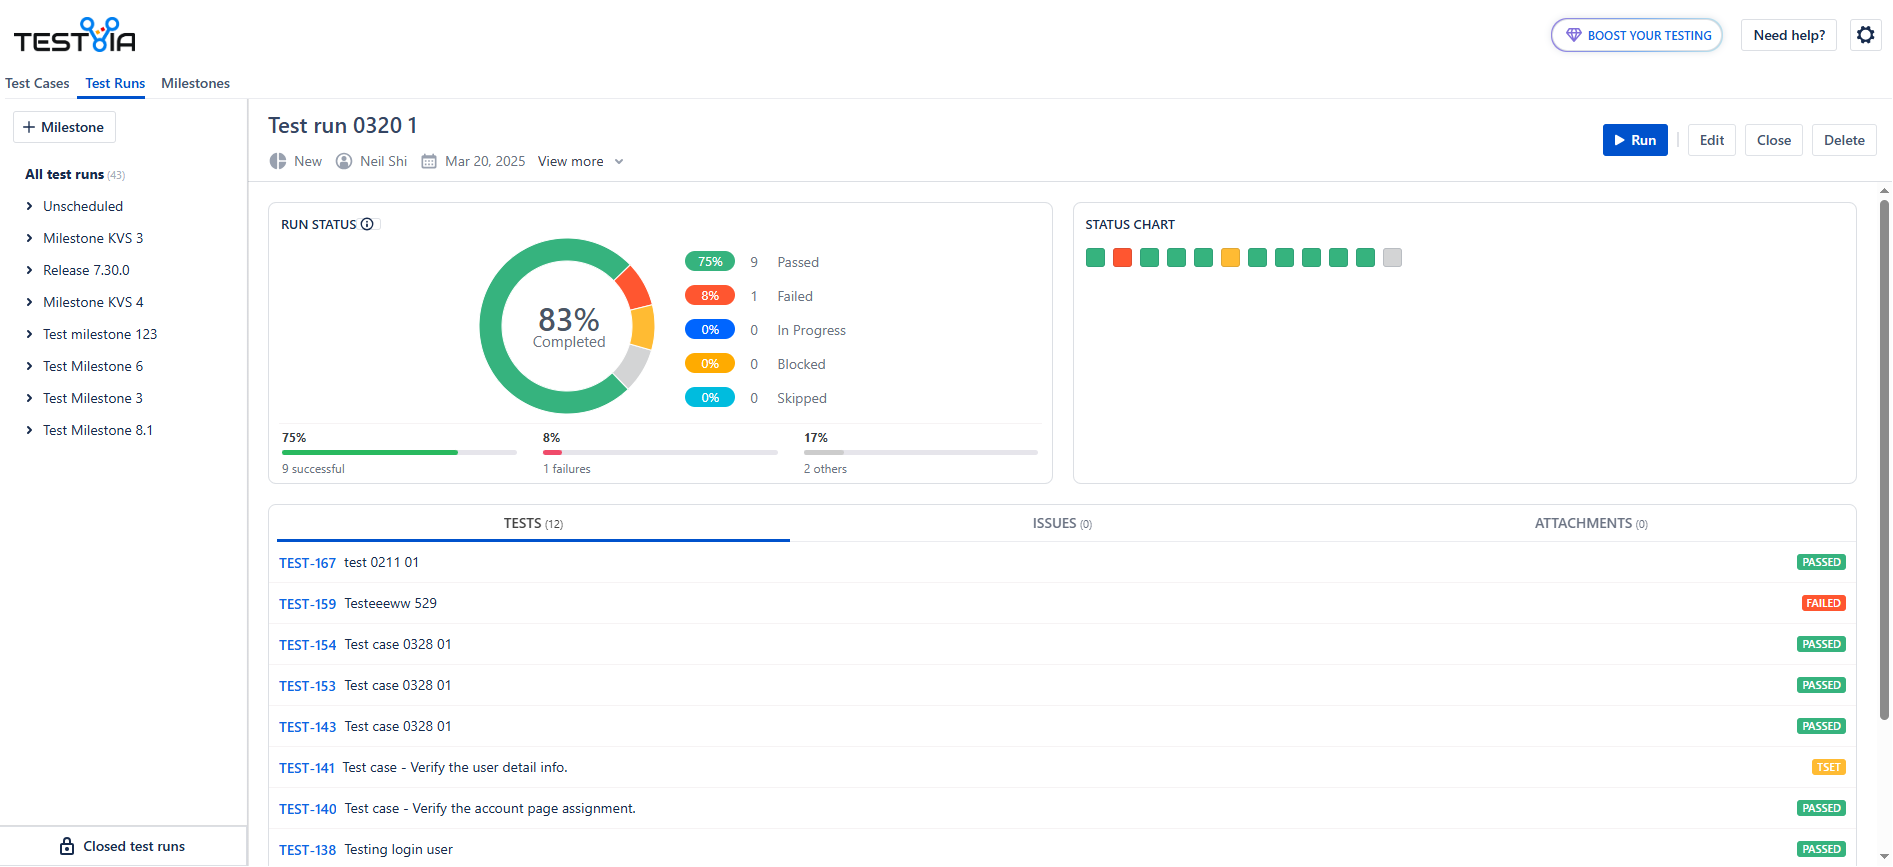
Task: Open the TEST-159 test link
Action: point(307,604)
